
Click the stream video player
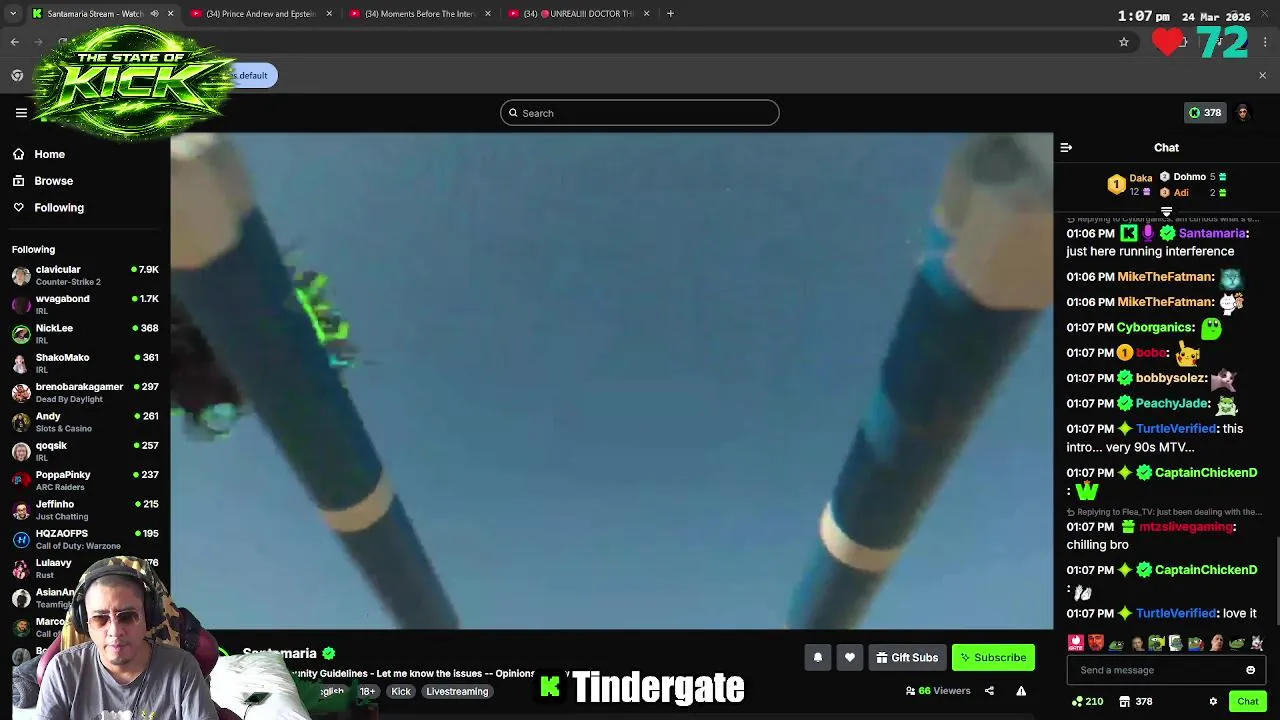pyautogui.click(x=611, y=381)
